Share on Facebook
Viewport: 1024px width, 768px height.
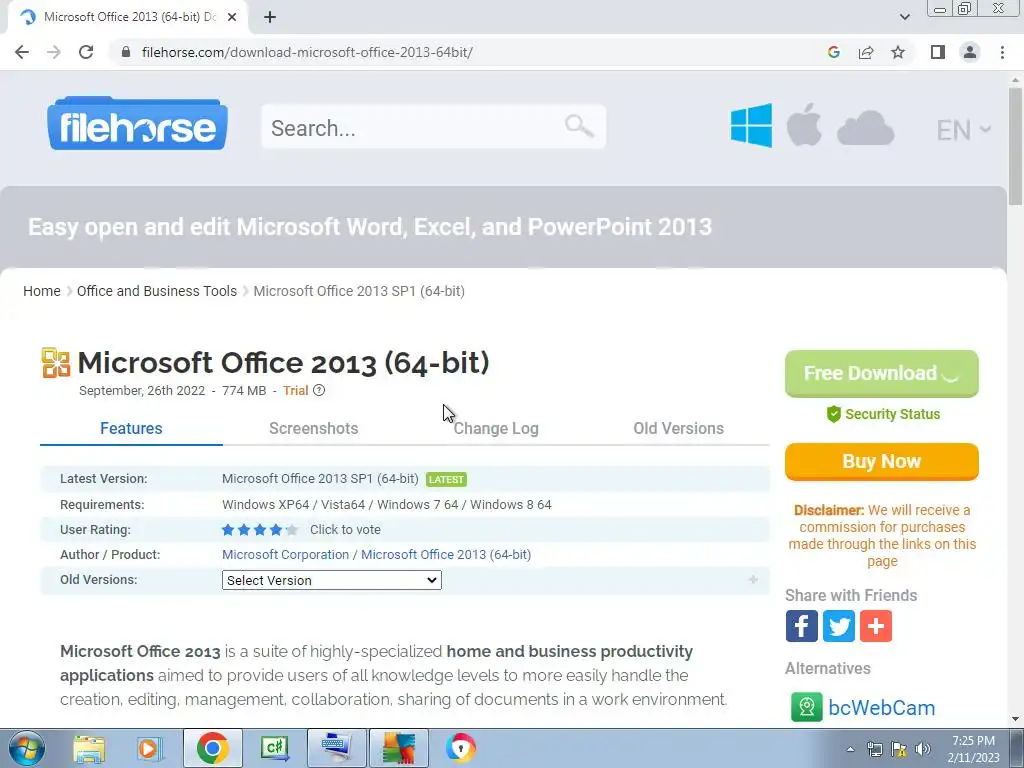(801, 626)
